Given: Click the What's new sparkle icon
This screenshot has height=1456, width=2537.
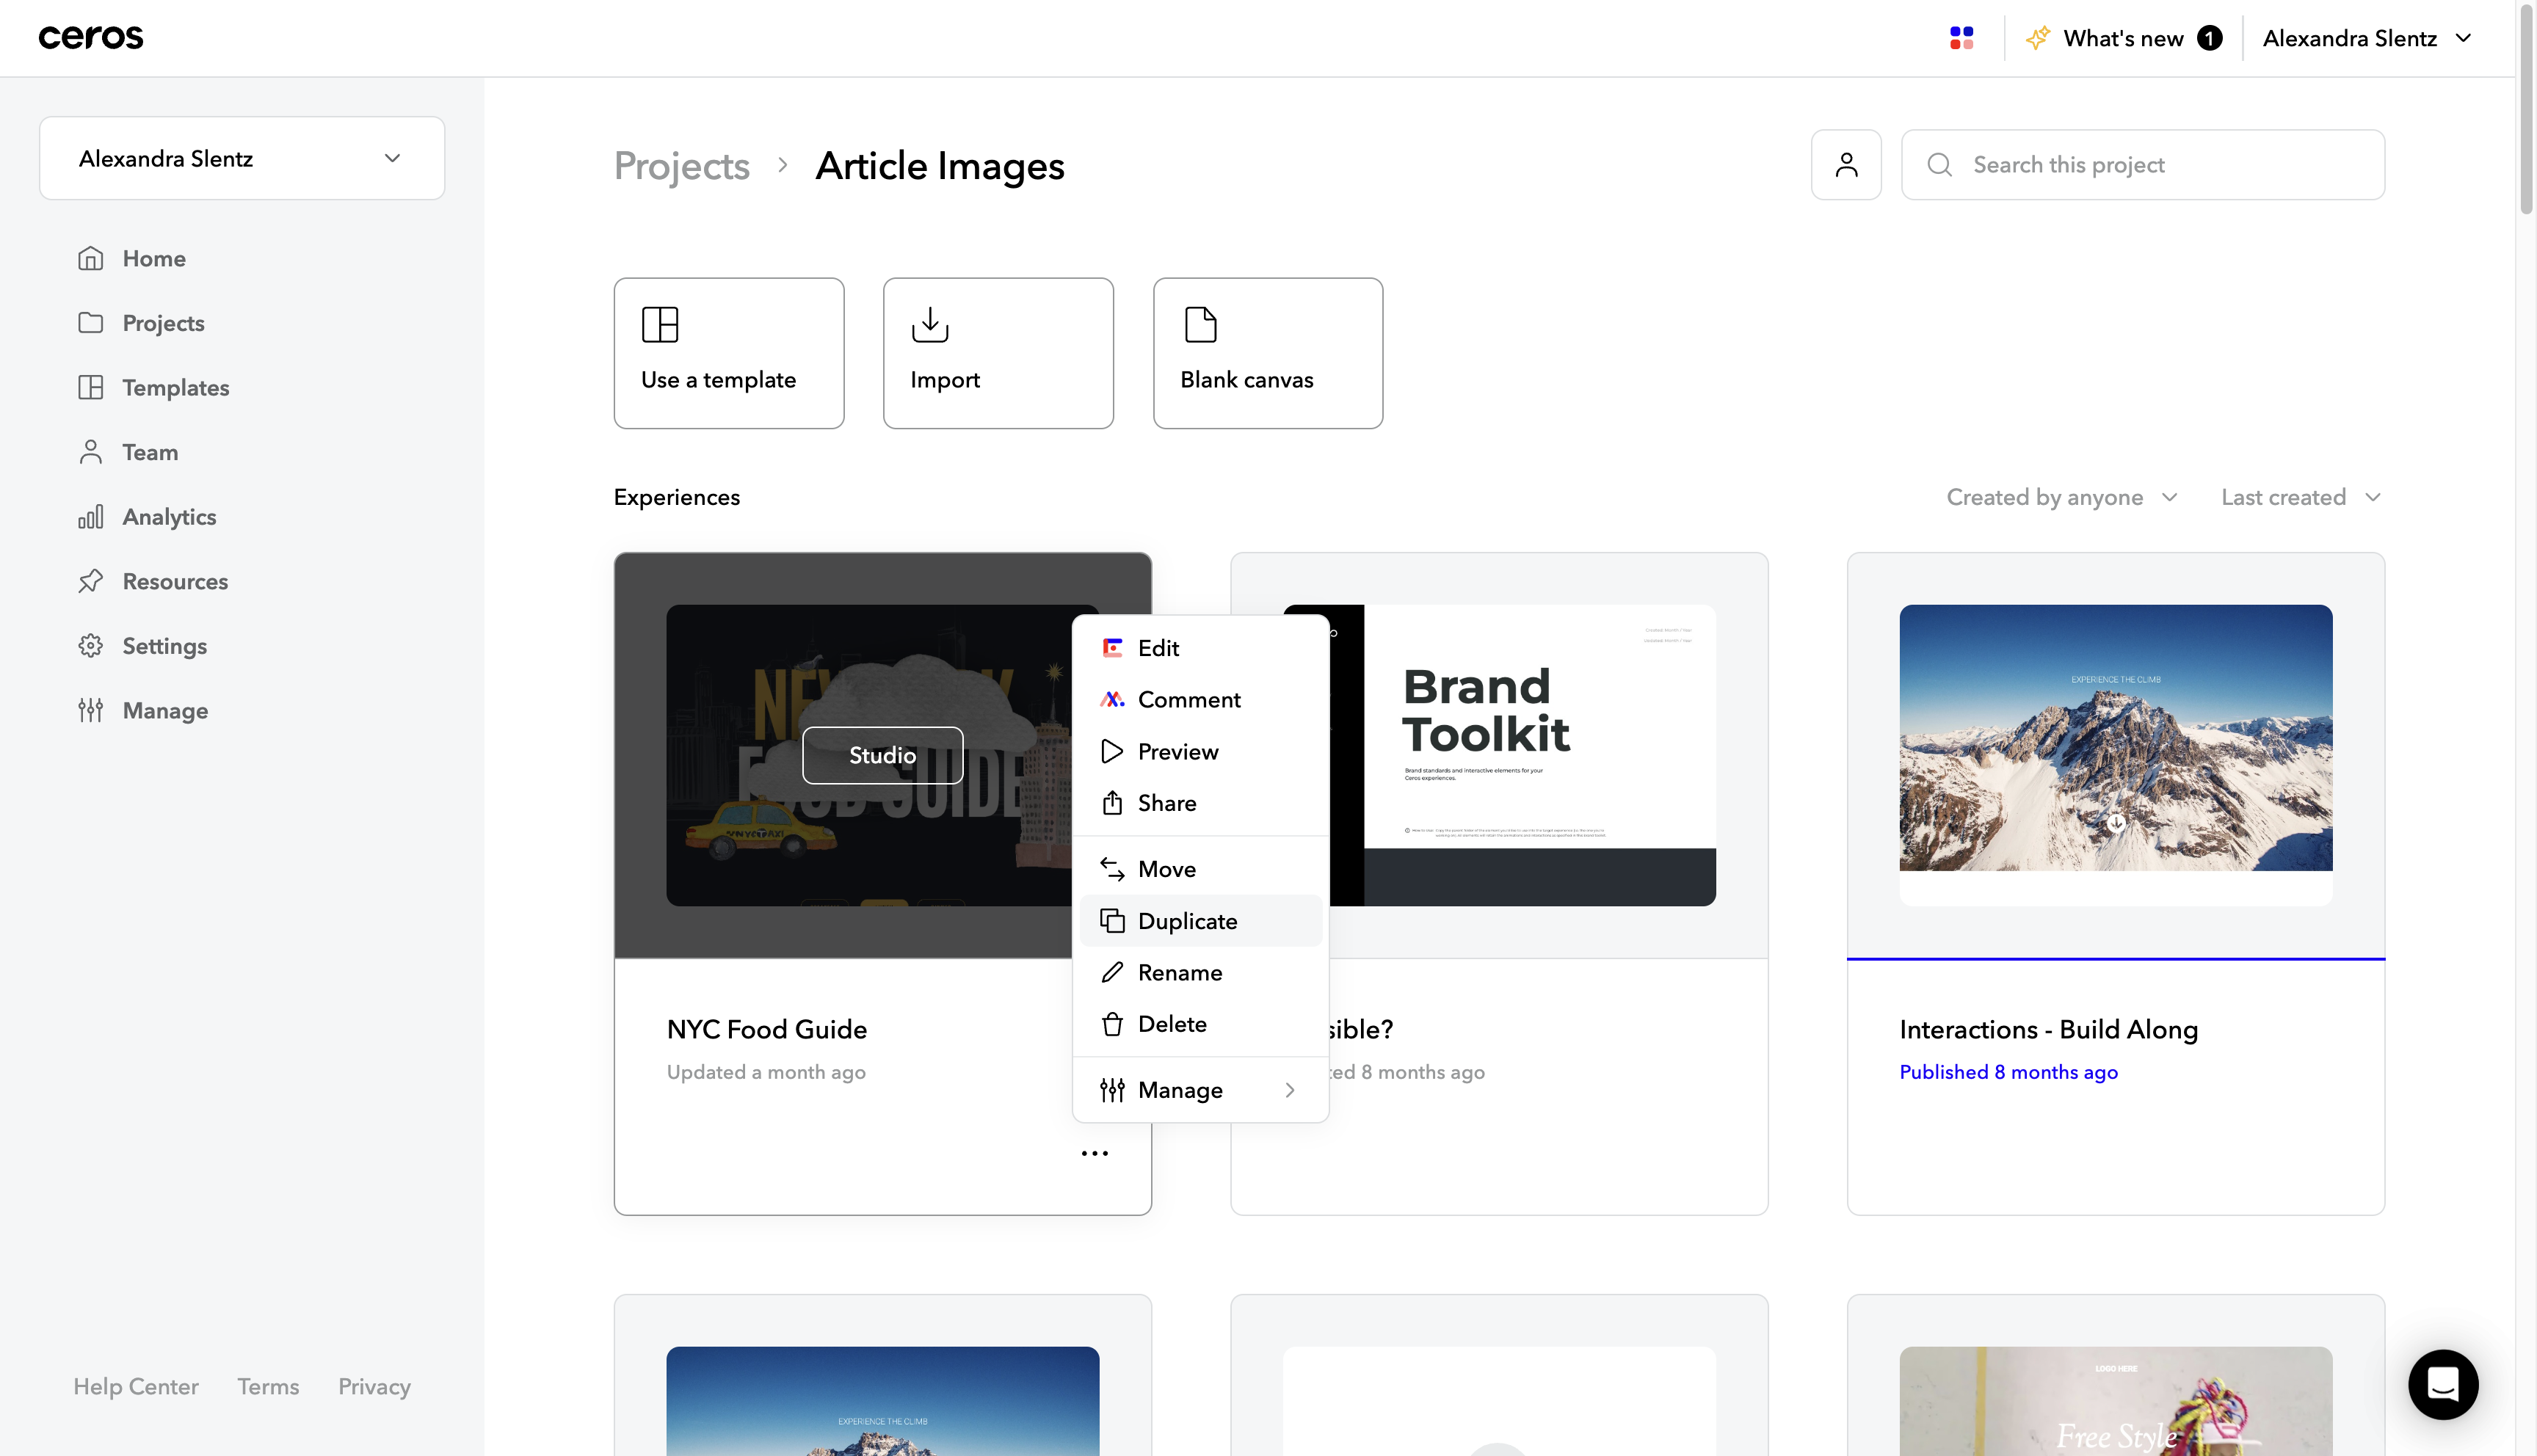Looking at the screenshot, I should (2037, 38).
